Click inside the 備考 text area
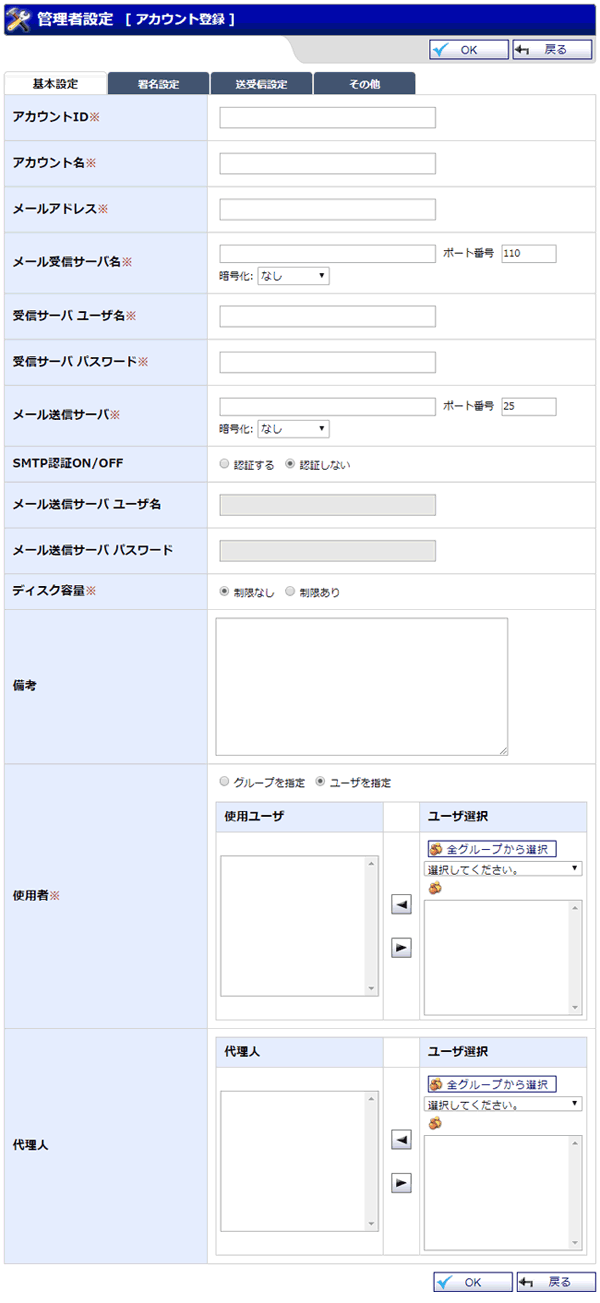600x1303 pixels. pos(361,686)
